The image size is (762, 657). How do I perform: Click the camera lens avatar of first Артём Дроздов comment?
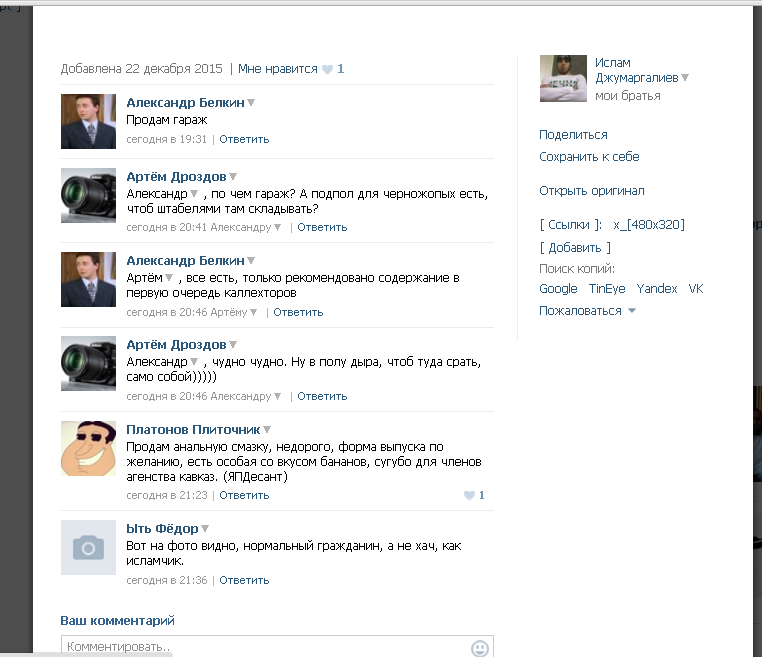click(x=88, y=195)
